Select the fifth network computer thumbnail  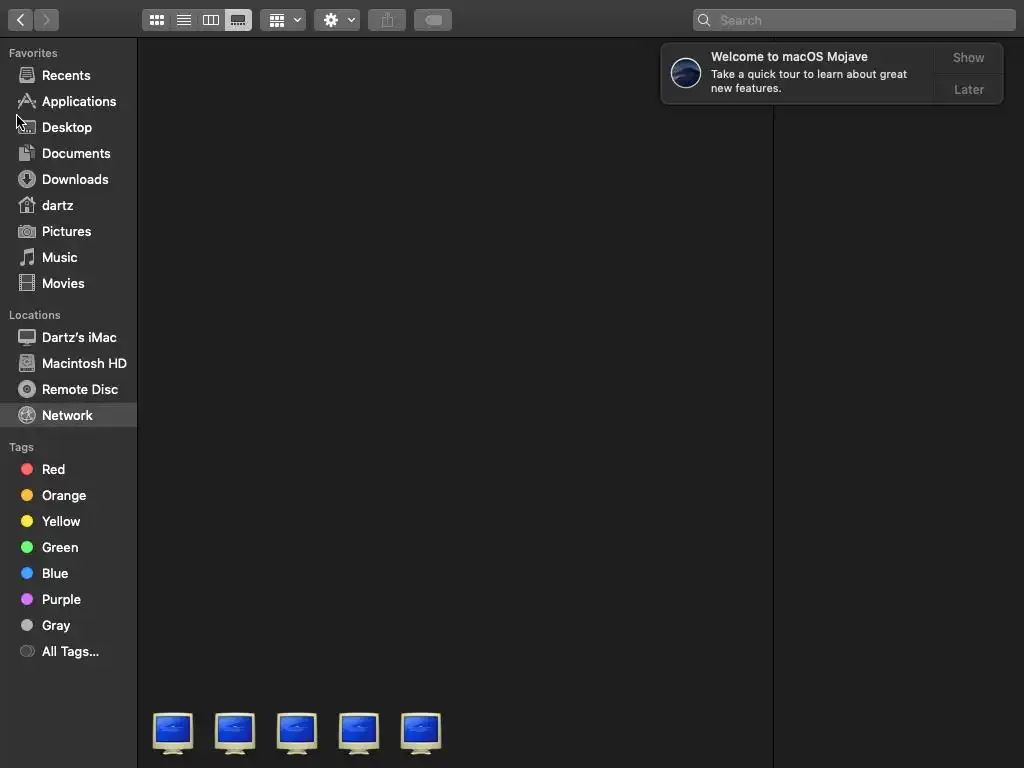click(421, 733)
